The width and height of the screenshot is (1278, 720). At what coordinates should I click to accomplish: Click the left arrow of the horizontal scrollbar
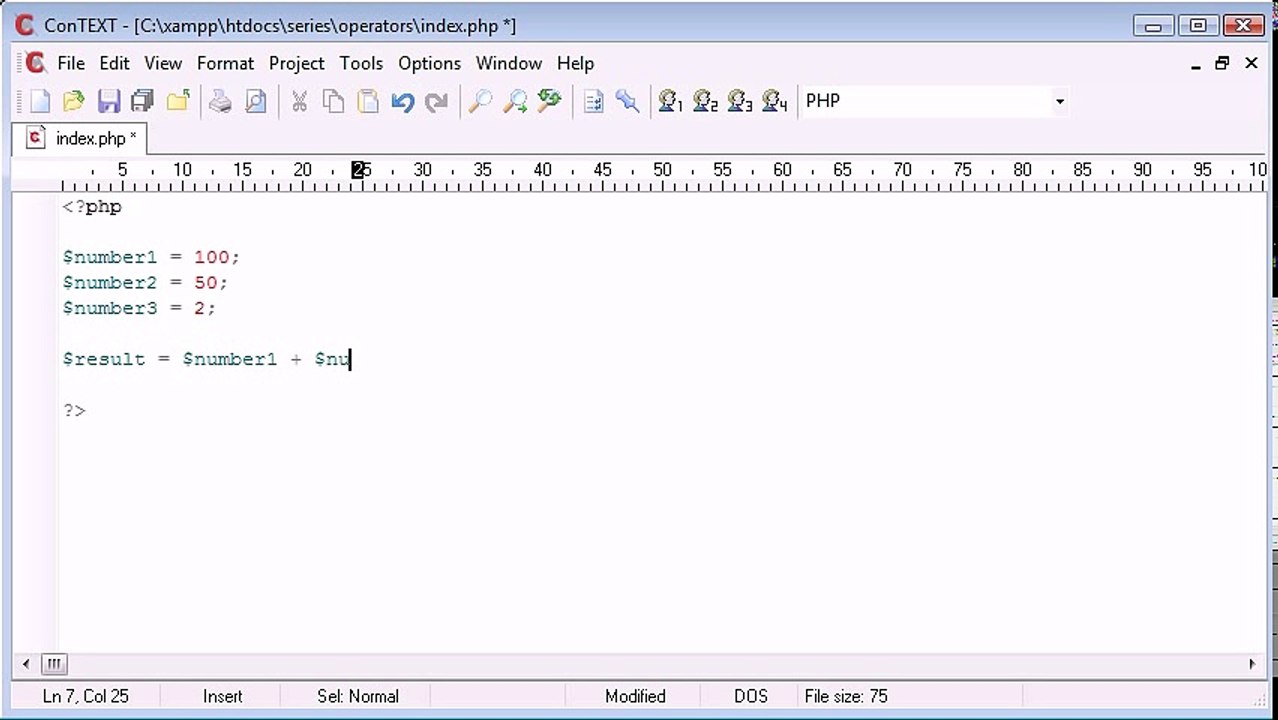point(26,664)
